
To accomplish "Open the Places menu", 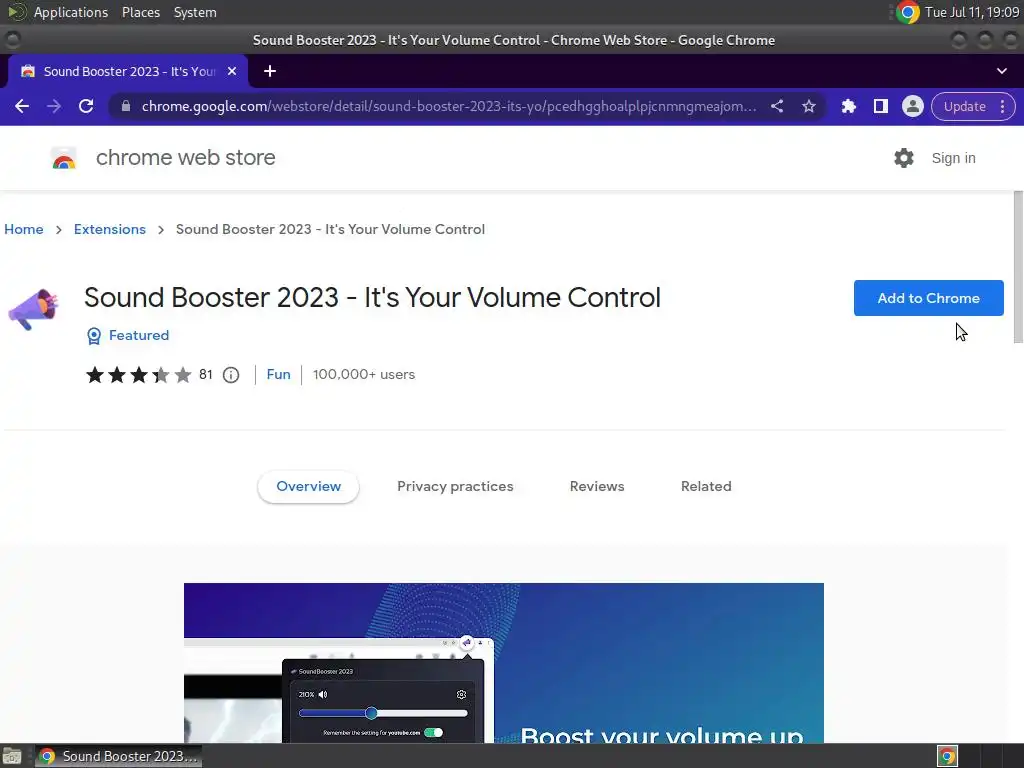I will 140,12.
